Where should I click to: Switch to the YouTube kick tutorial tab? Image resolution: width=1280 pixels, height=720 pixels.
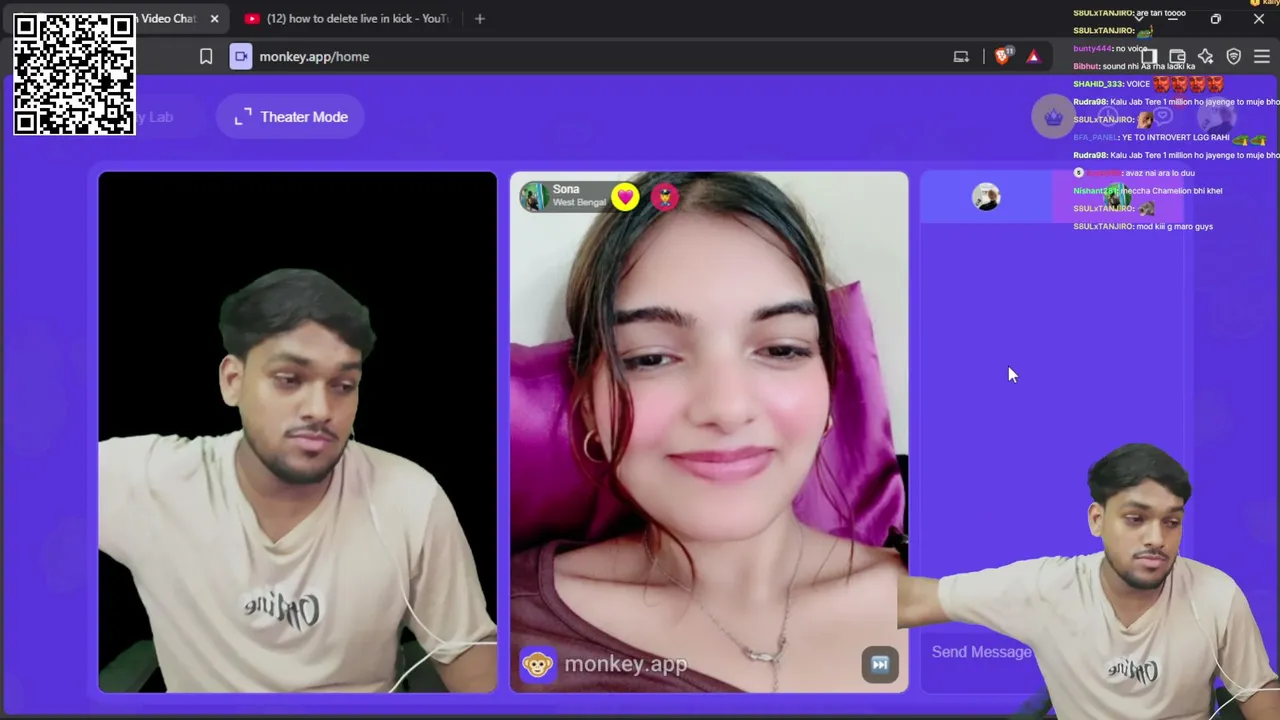pyautogui.click(x=347, y=18)
